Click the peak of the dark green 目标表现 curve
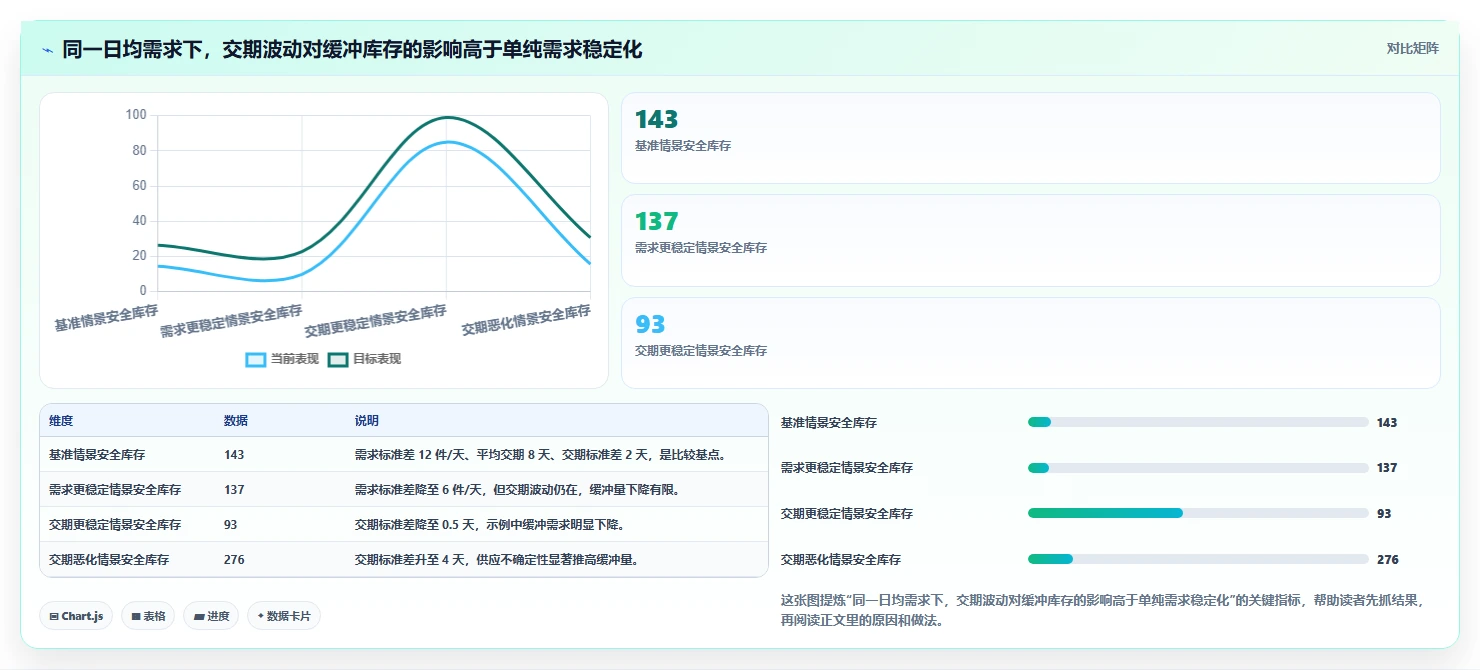 (449, 118)
